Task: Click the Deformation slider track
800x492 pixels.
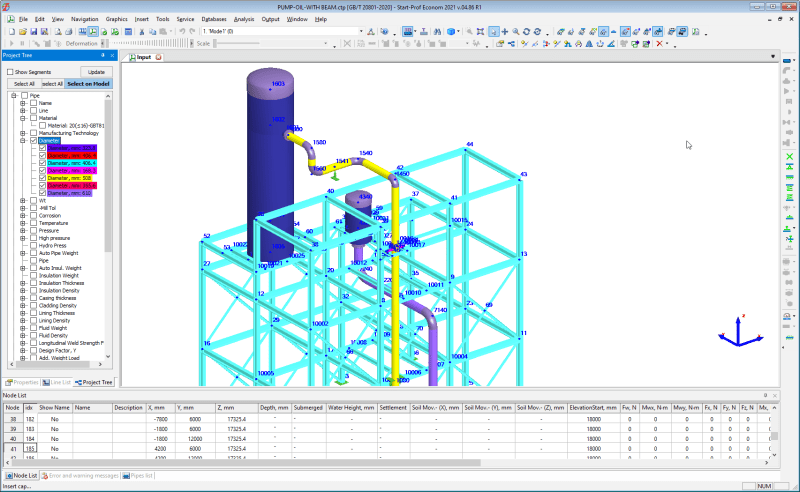Action: 148,44
